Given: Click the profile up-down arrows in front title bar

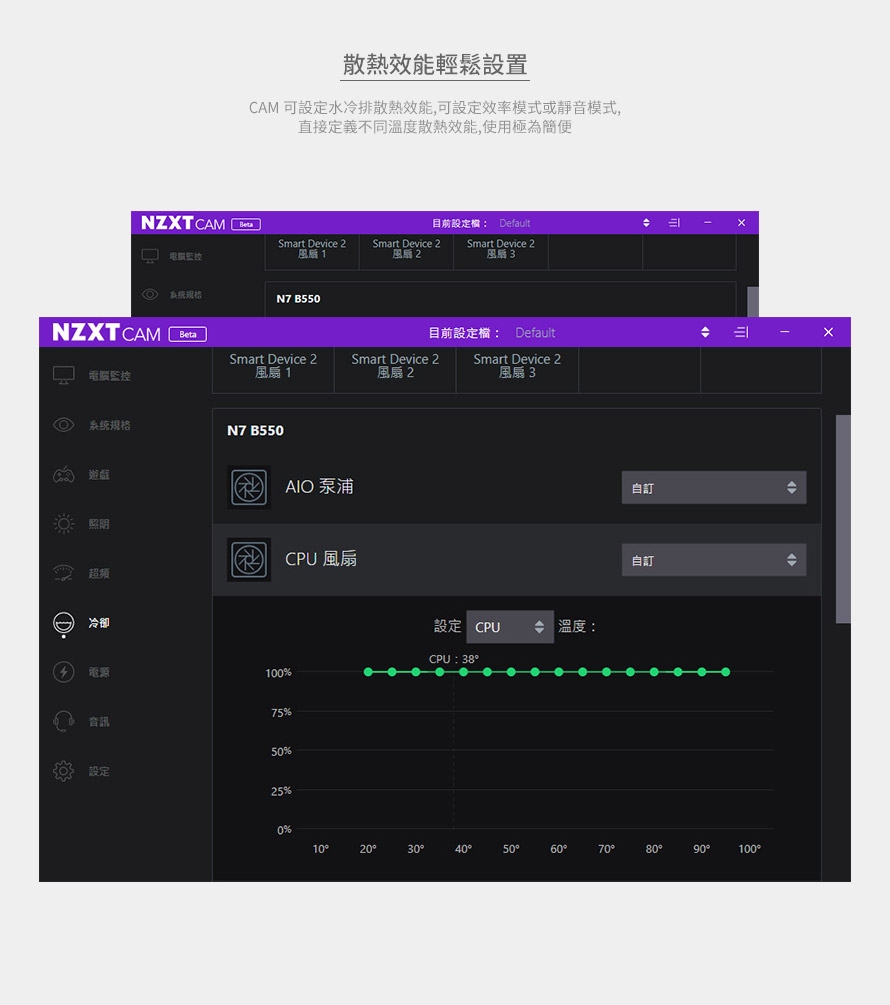Looking at the screenshot, I should [704, 332].
